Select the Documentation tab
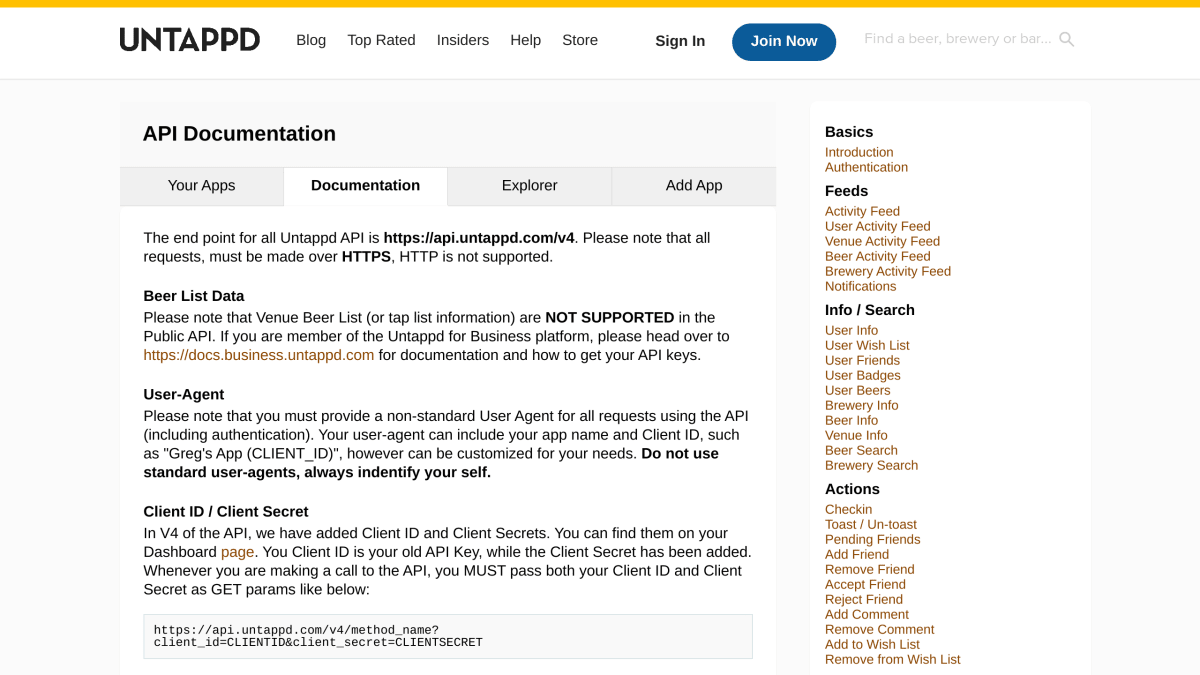1200x675 pixels. tap(366, 186)
